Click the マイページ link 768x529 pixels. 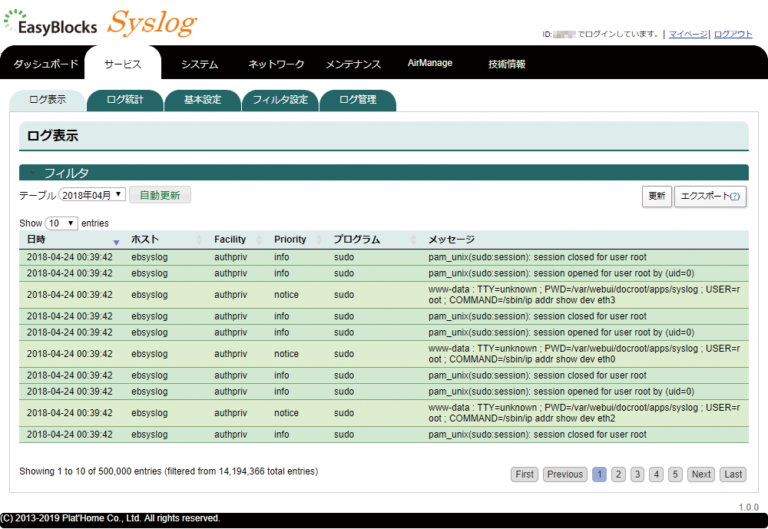click(x=688, y=34)
